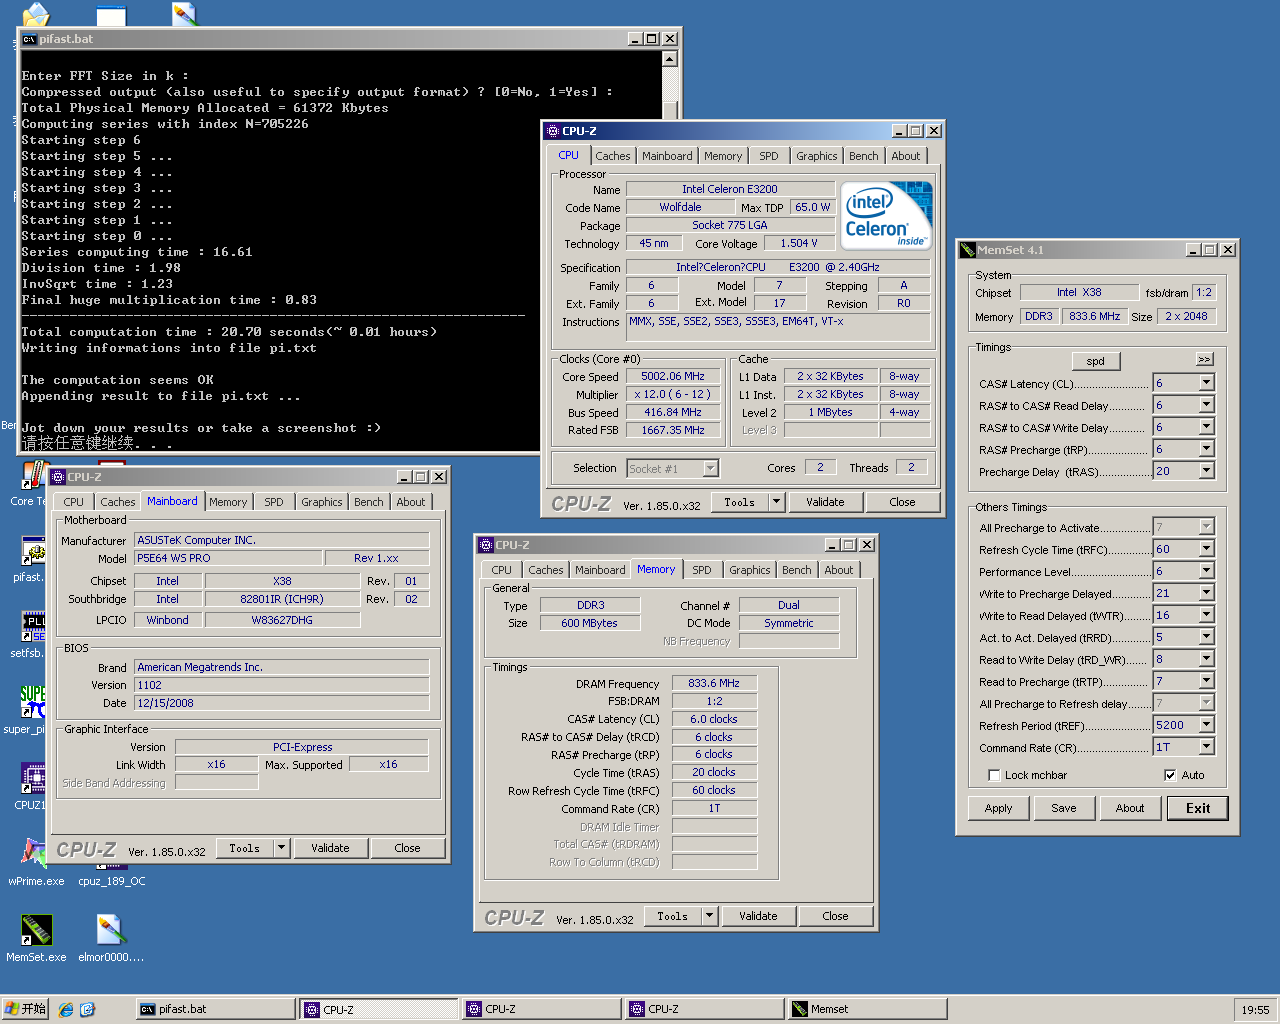Open Bench tab in the CPU-Z Memory window
The height and width of the screenshot is (1024, 1280).
(796, 570)
